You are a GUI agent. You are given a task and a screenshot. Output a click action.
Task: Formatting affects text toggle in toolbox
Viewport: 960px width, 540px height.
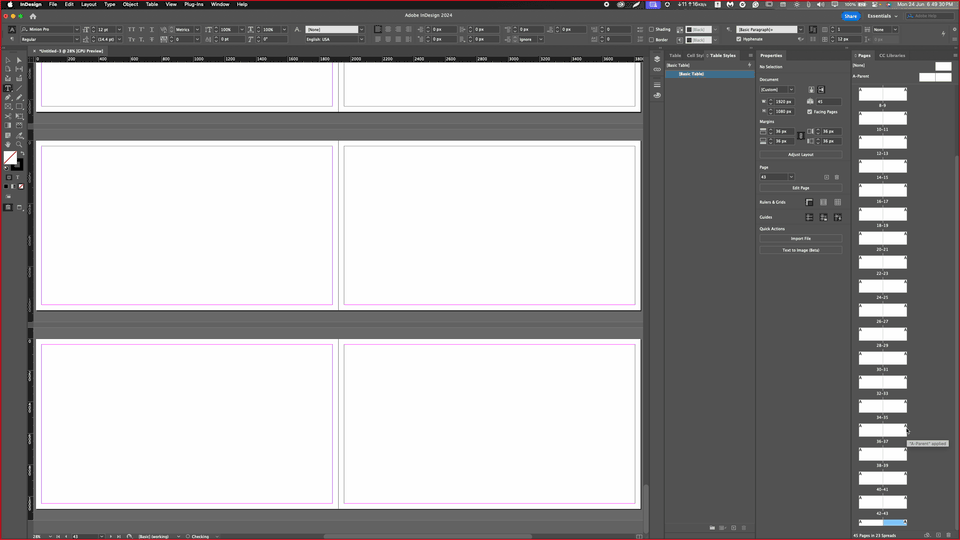pos(17,178)
